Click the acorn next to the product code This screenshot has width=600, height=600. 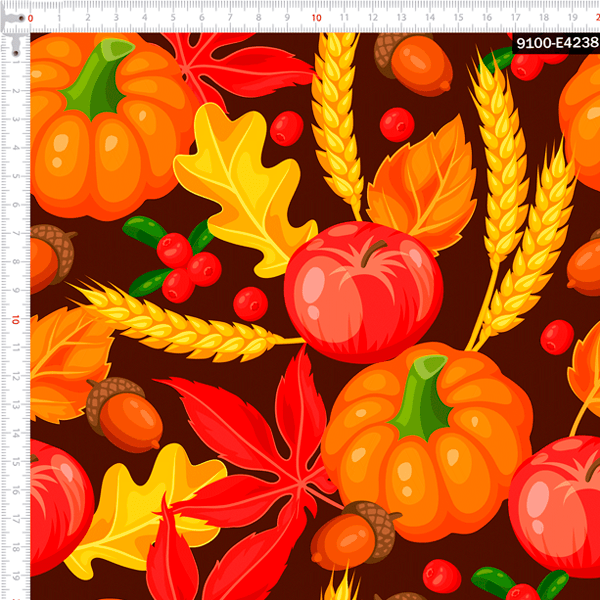(415, 64)
